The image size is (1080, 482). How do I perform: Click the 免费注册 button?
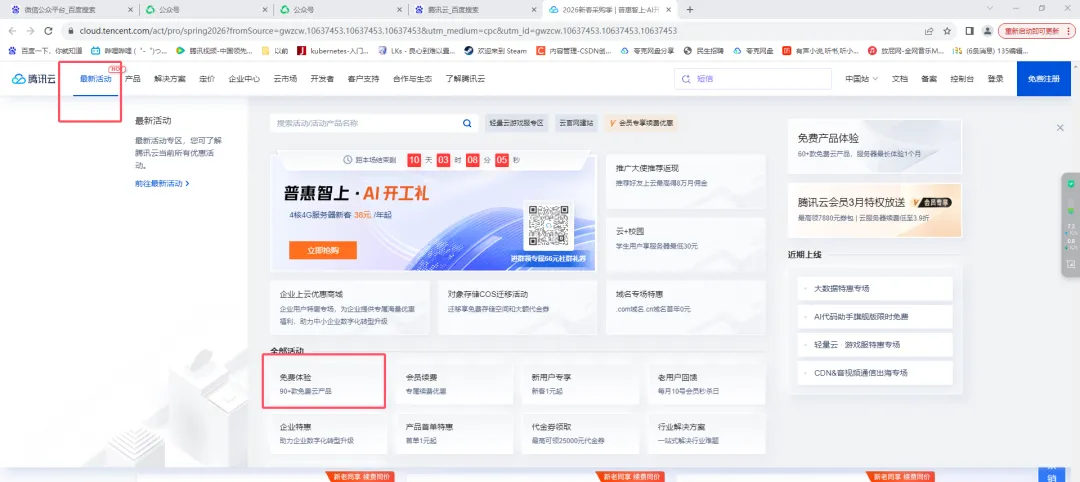point(1043,79)
